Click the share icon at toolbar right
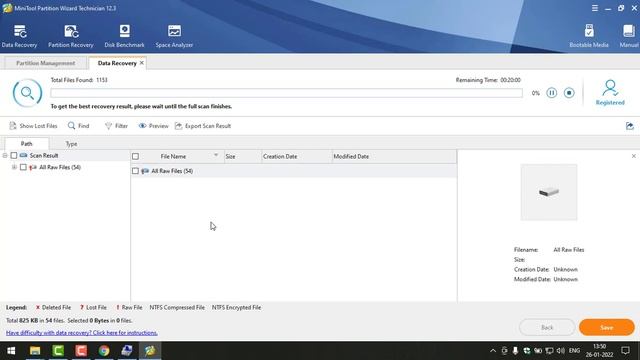640x360 pixels. click(630, 126)
